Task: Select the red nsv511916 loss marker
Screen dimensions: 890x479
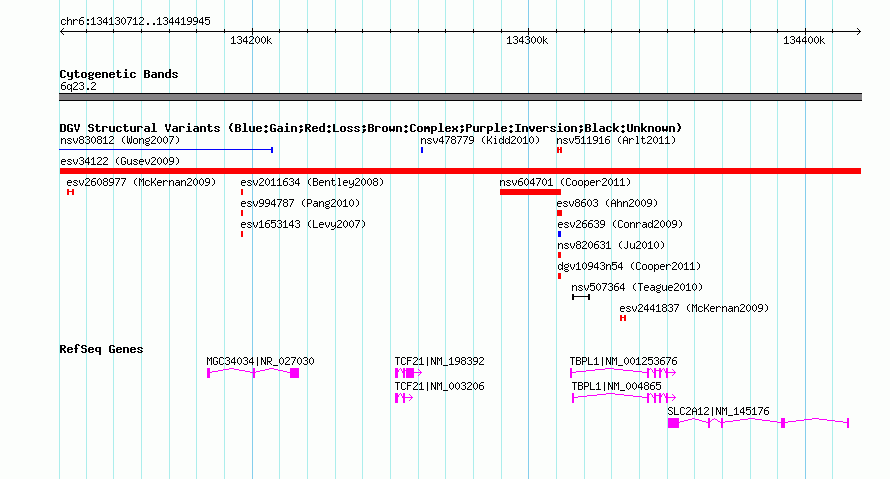Action: pyautogui.click(x=559, y=150)
